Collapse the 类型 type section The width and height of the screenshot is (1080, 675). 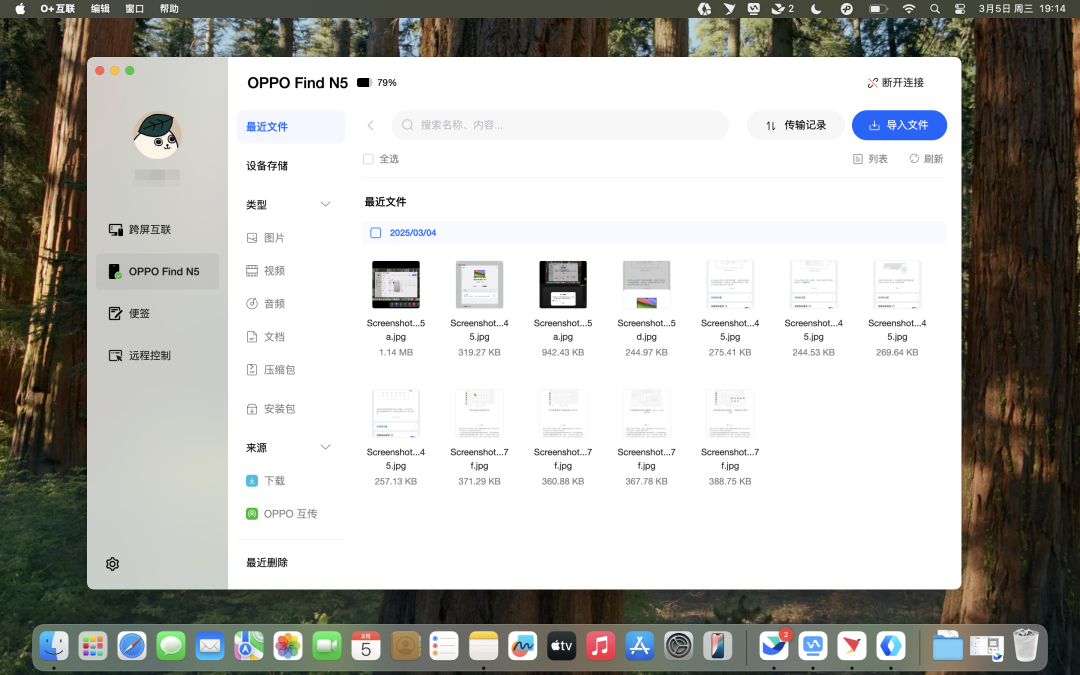(325, 205)
